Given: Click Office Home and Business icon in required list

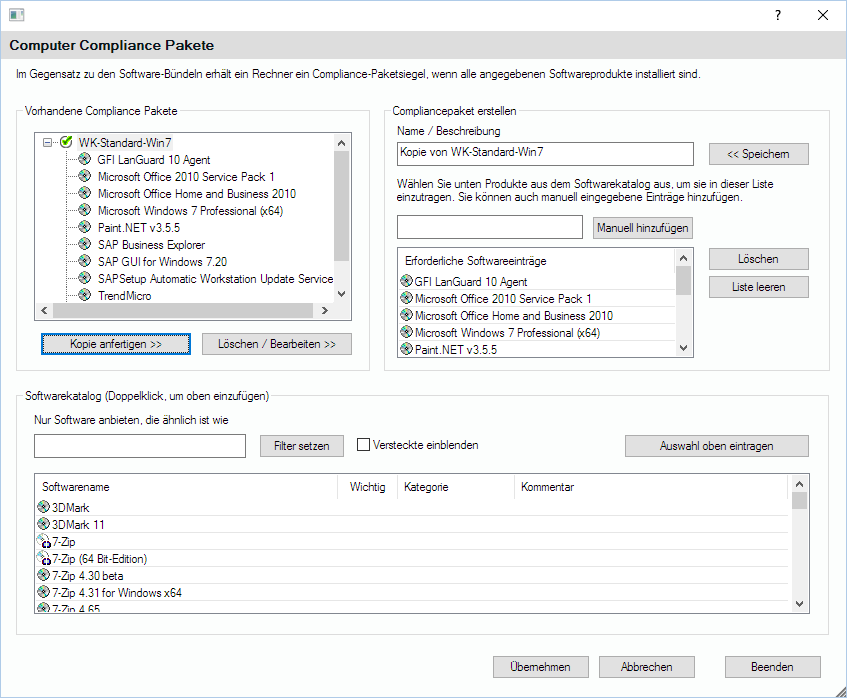Looking at the screenshot, I should coord(407,315).
